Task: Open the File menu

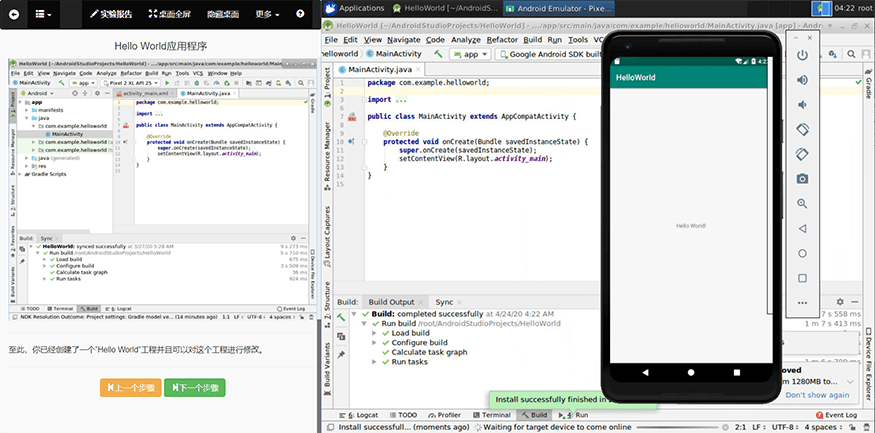Action: [331, 40]
